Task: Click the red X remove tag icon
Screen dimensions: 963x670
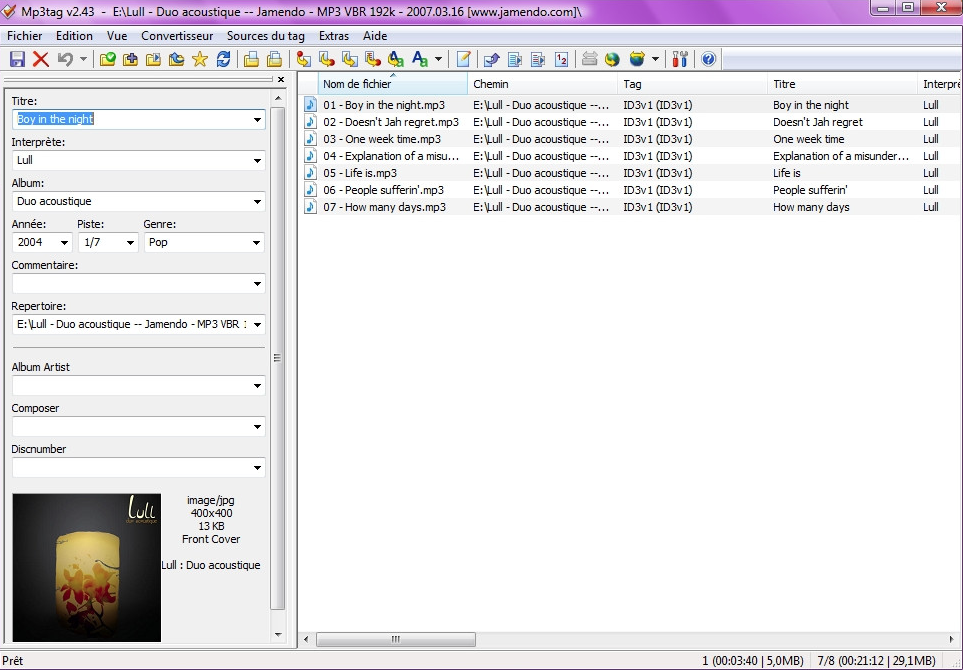Action: (x=41, y=60)
